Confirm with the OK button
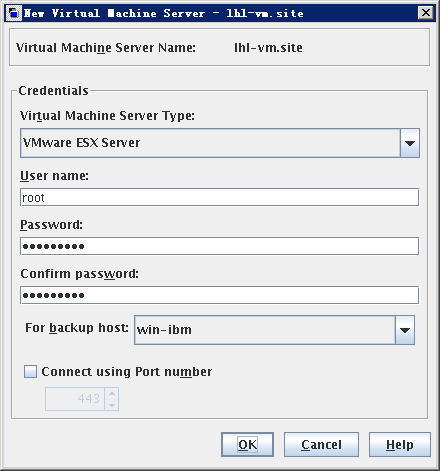The width and height of the screenshot is (440, 471). click(247, 445)
